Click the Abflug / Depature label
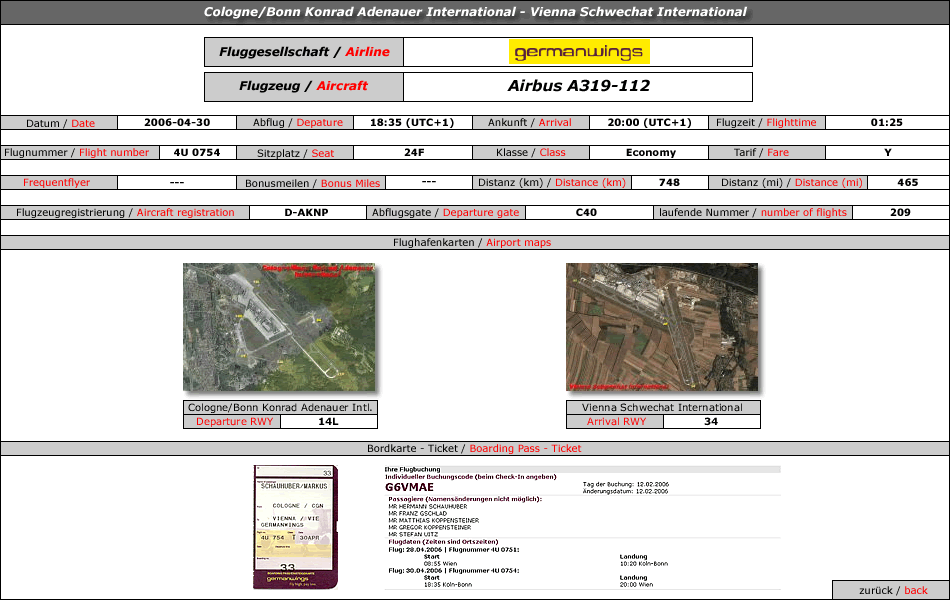 [295, 122]
